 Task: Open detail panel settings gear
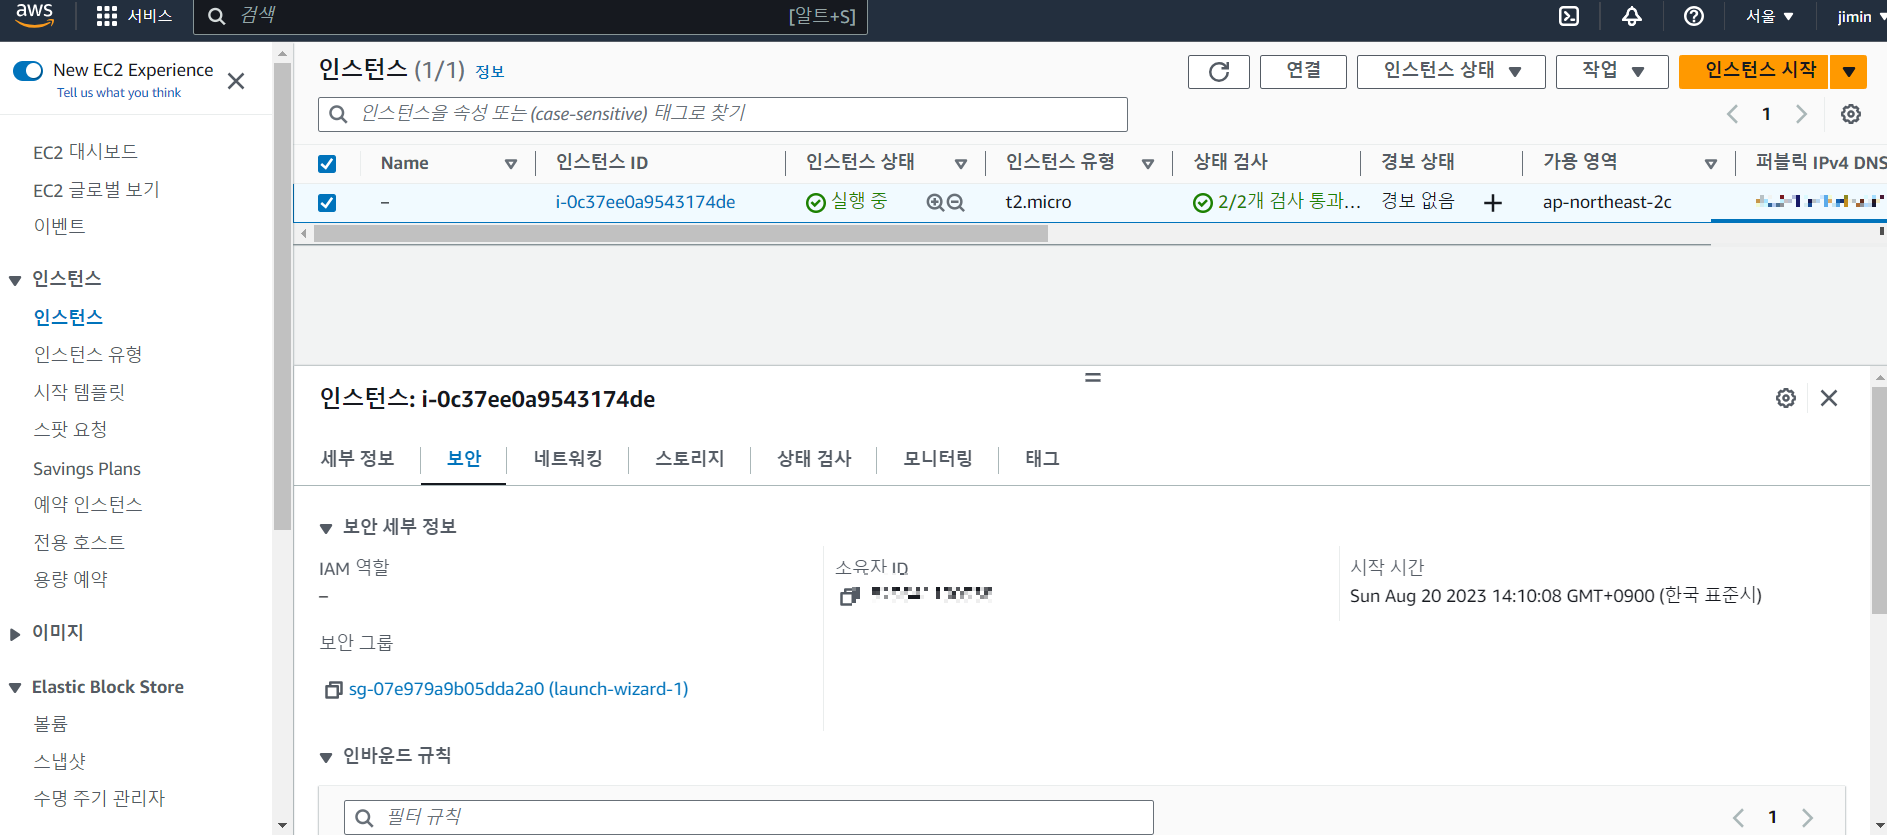click(x=1785, y=398)
